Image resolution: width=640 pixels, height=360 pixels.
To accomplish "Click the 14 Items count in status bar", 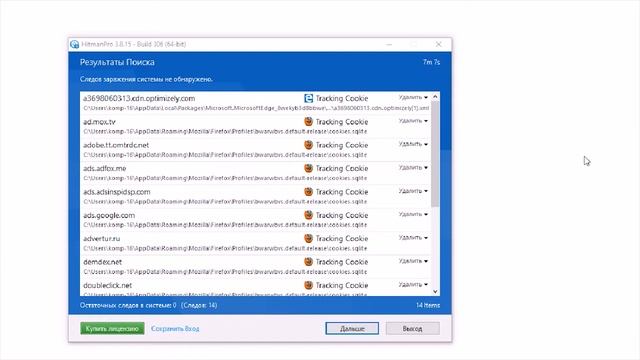I will [x=428, y=305].
